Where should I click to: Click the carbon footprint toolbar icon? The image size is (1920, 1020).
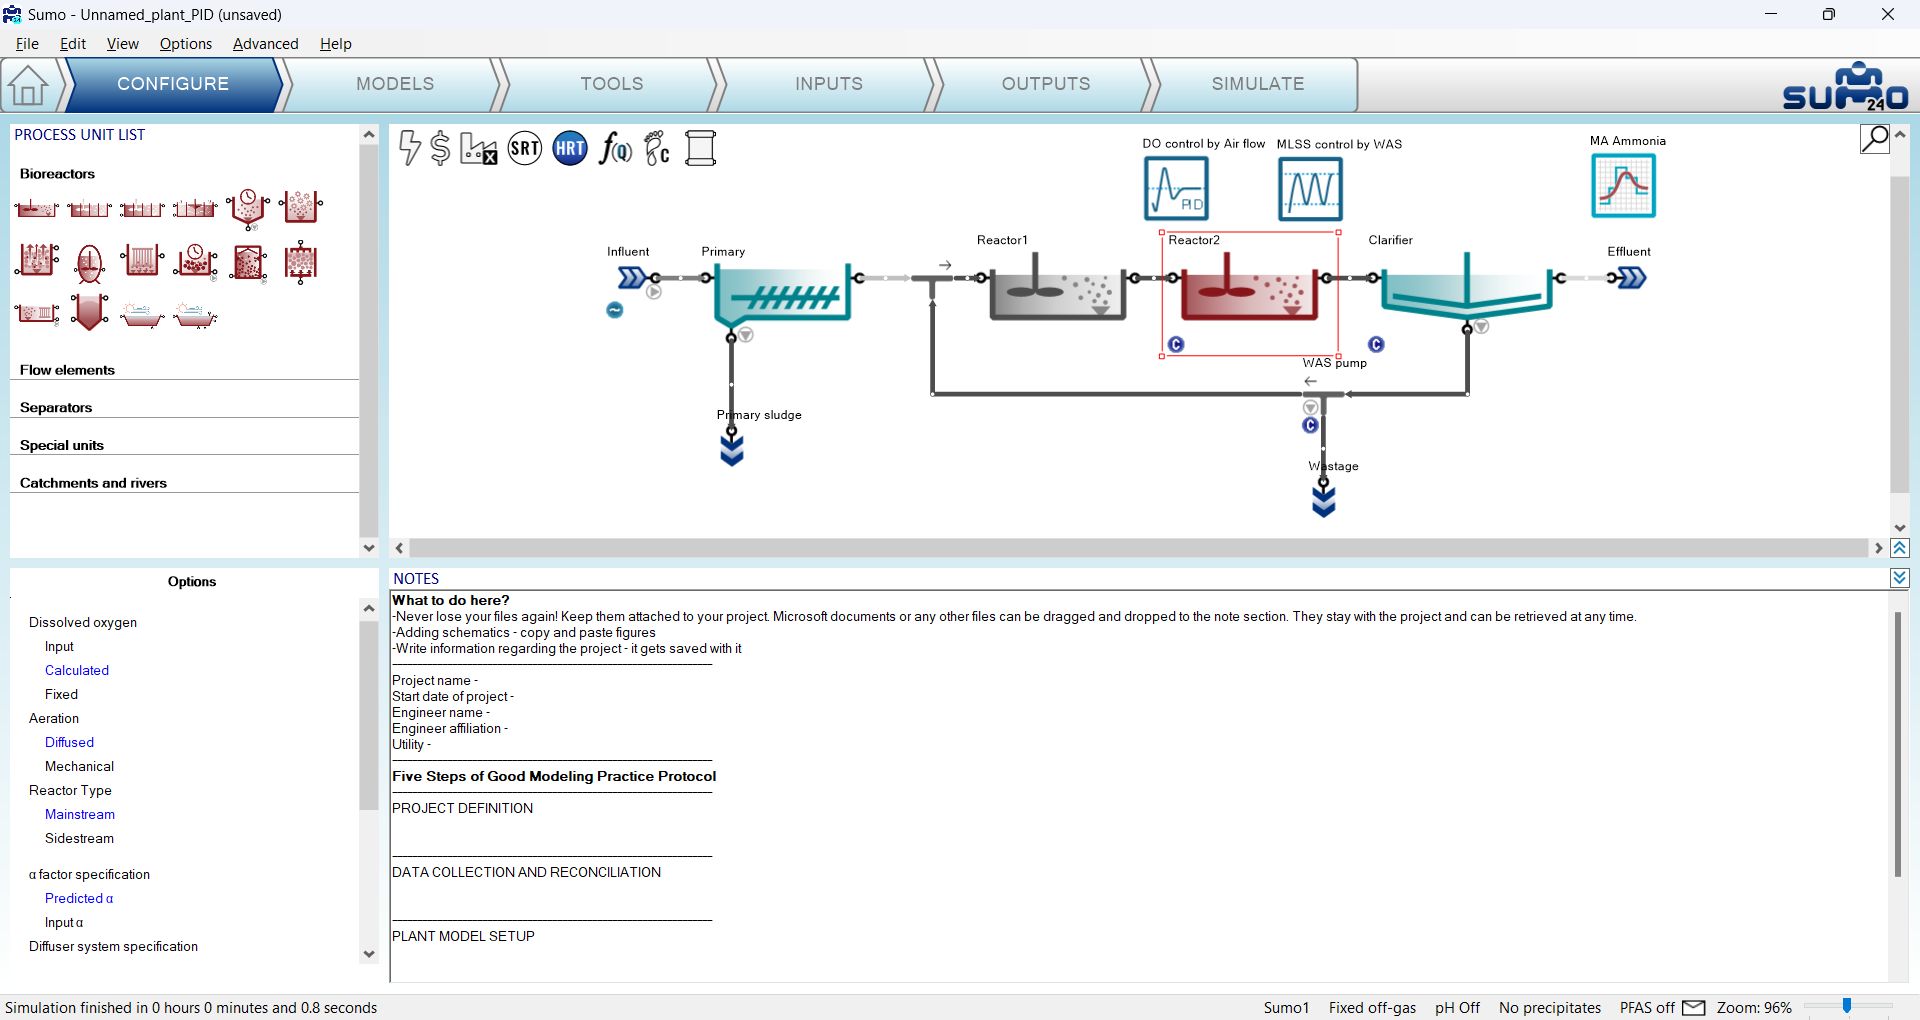[x=657, y=148]
